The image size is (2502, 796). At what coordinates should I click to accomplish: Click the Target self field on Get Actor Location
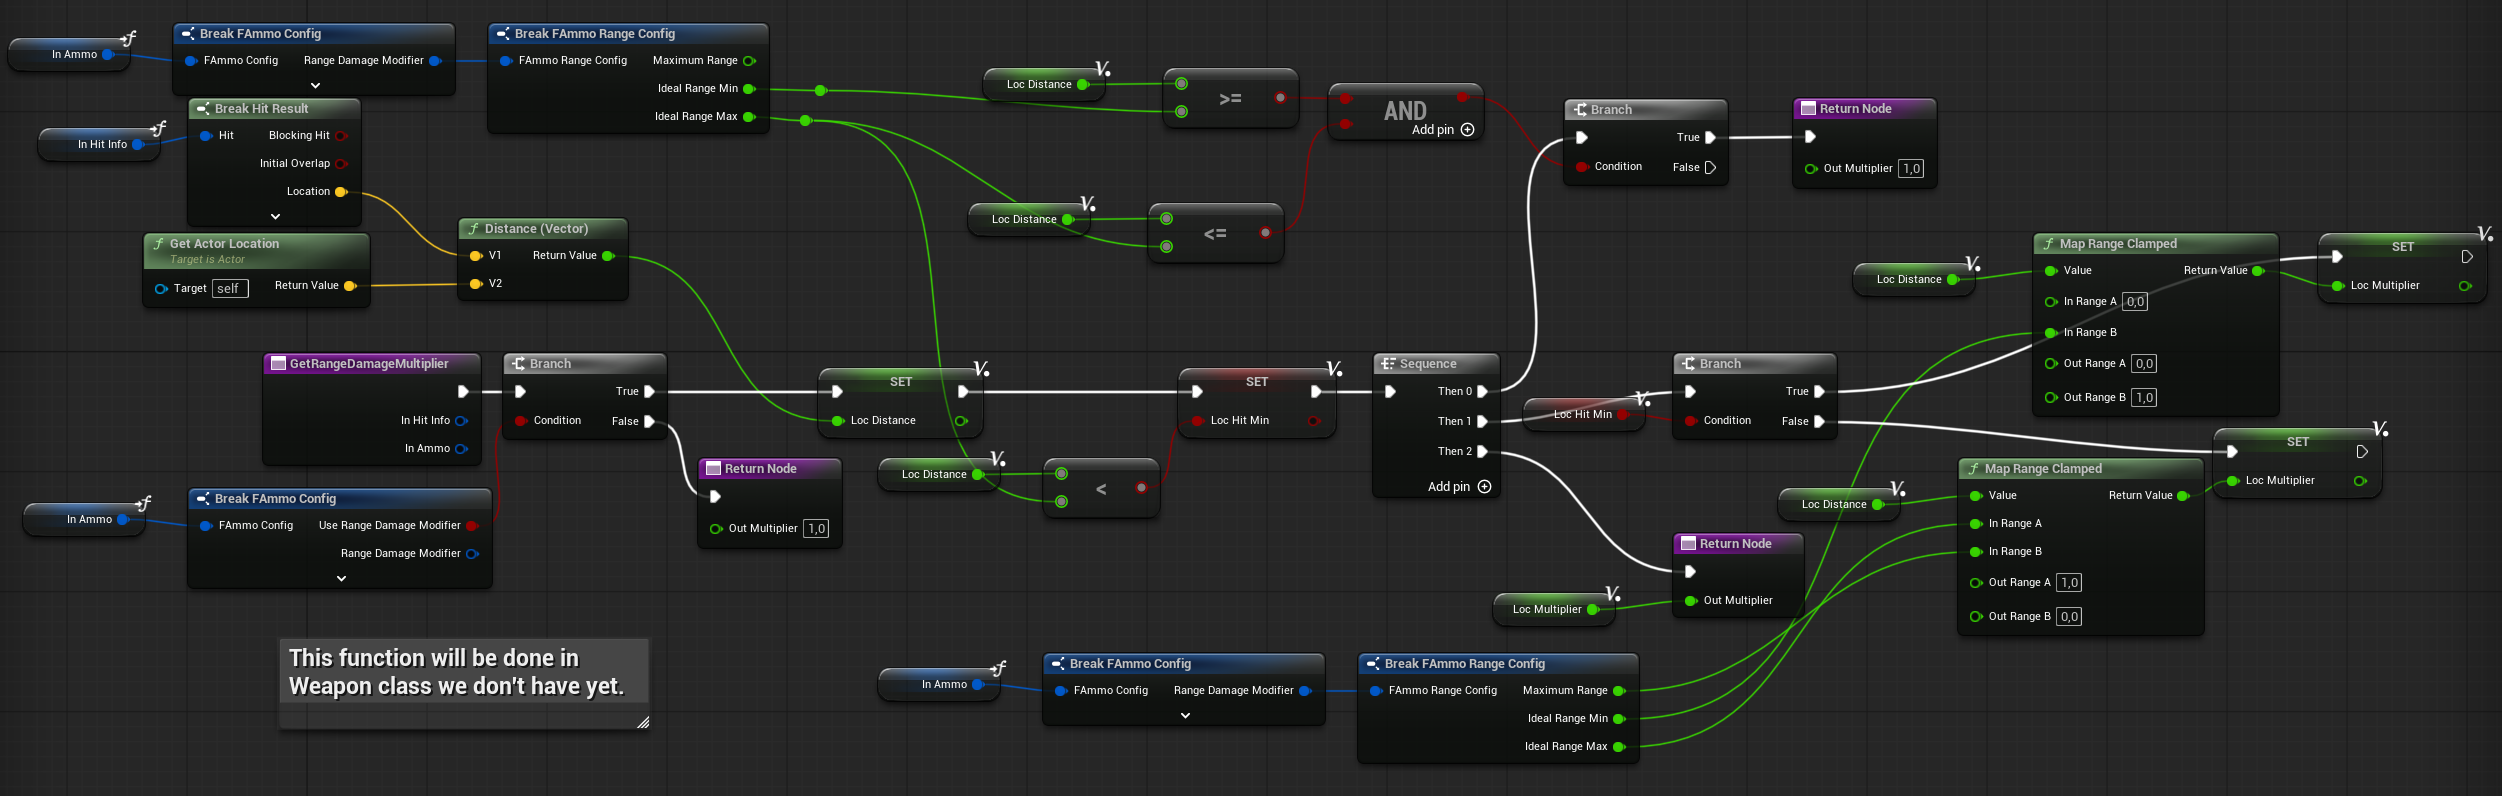229,289
